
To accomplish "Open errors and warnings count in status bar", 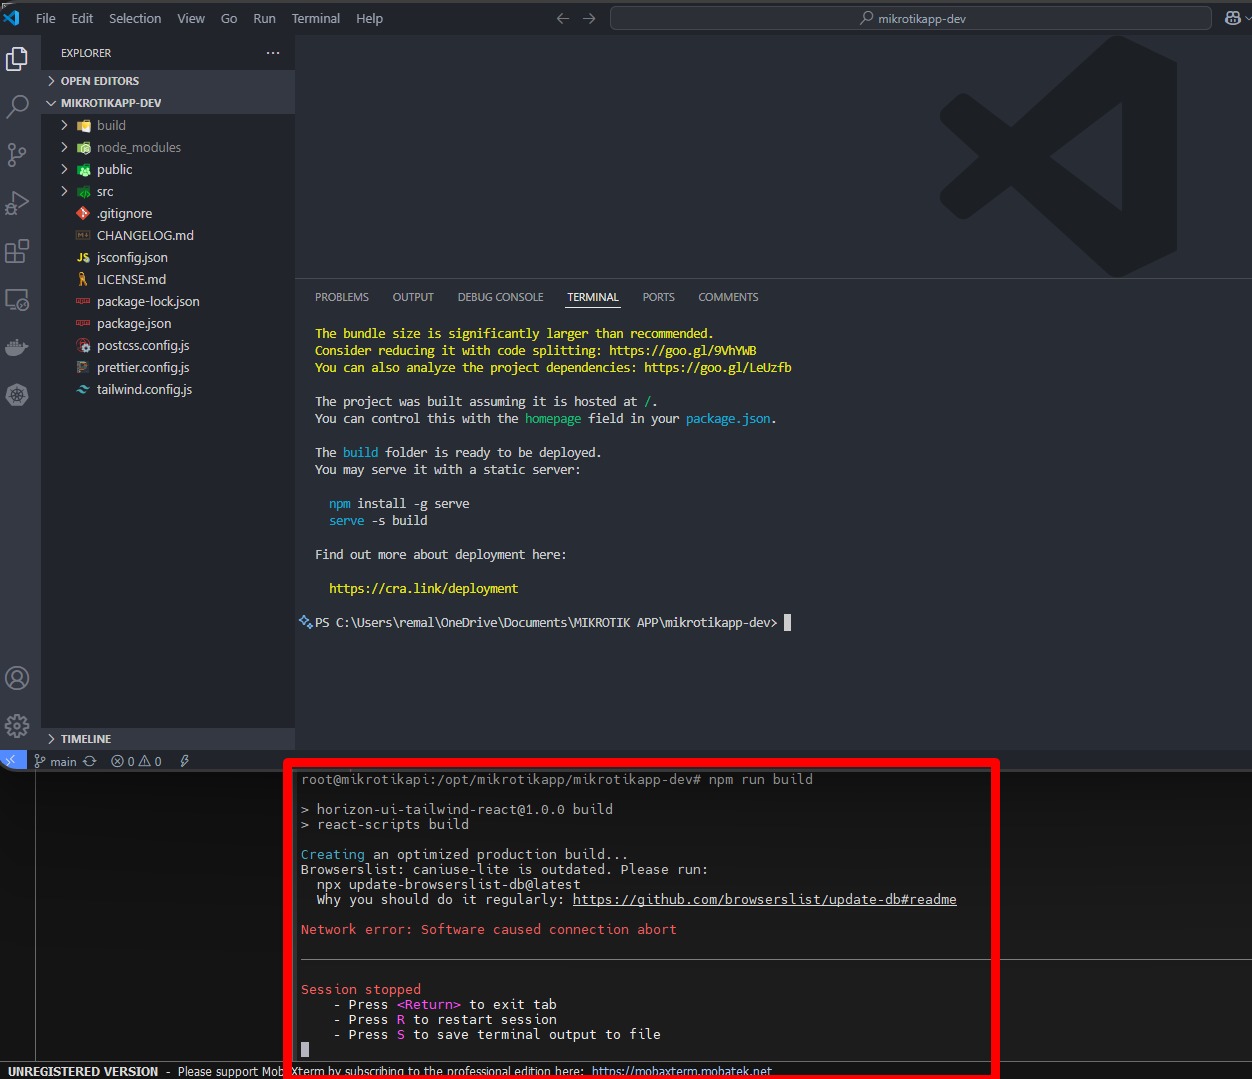I will [137, 761].
